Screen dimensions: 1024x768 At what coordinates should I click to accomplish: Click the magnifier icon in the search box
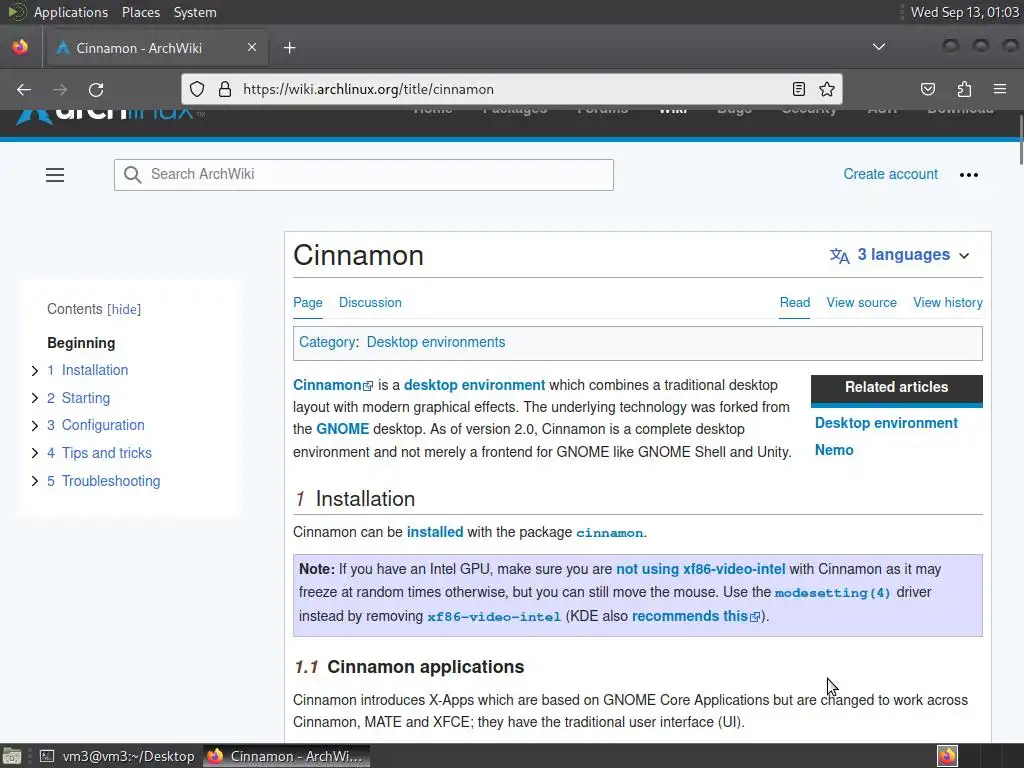(132, 174)
